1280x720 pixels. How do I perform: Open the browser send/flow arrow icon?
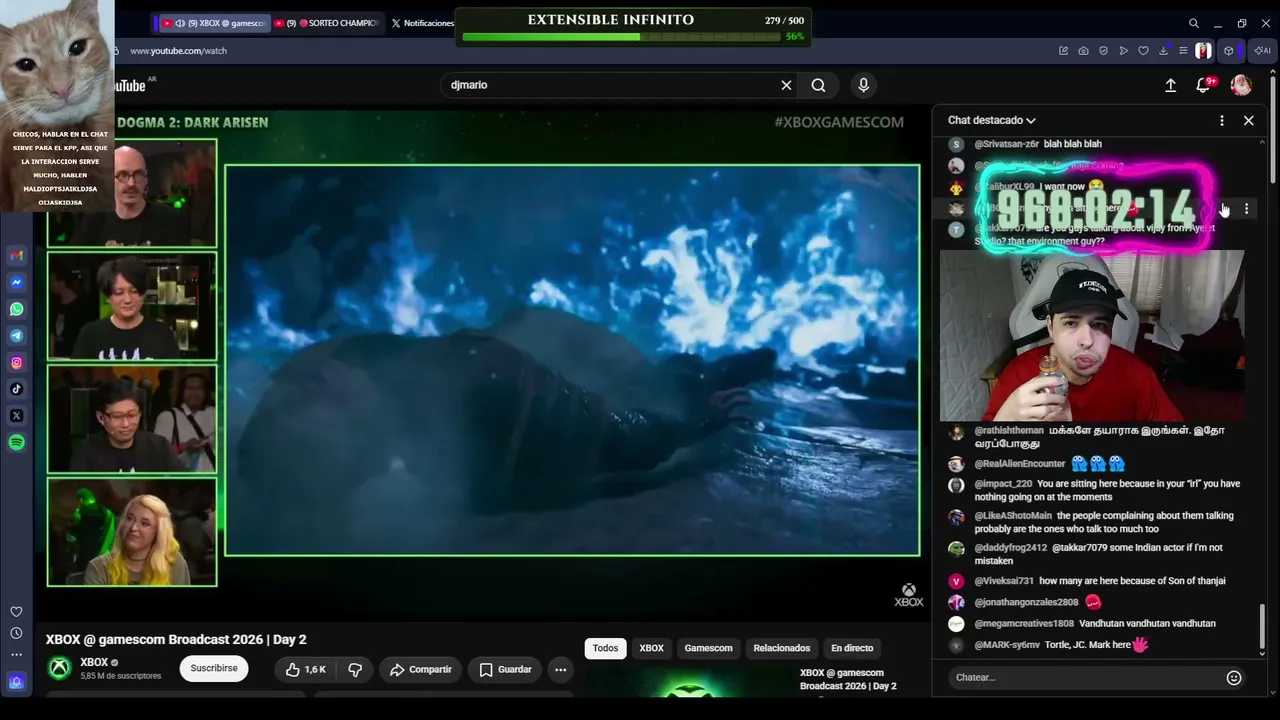(1123, 51)
